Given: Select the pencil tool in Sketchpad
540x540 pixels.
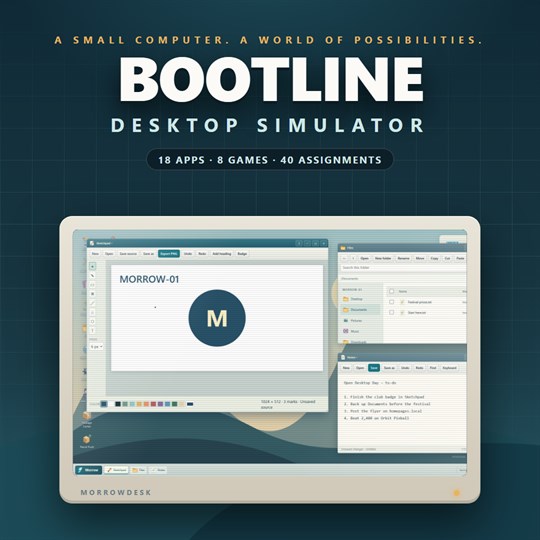Looking at the screenshot, I should point(92,276).
